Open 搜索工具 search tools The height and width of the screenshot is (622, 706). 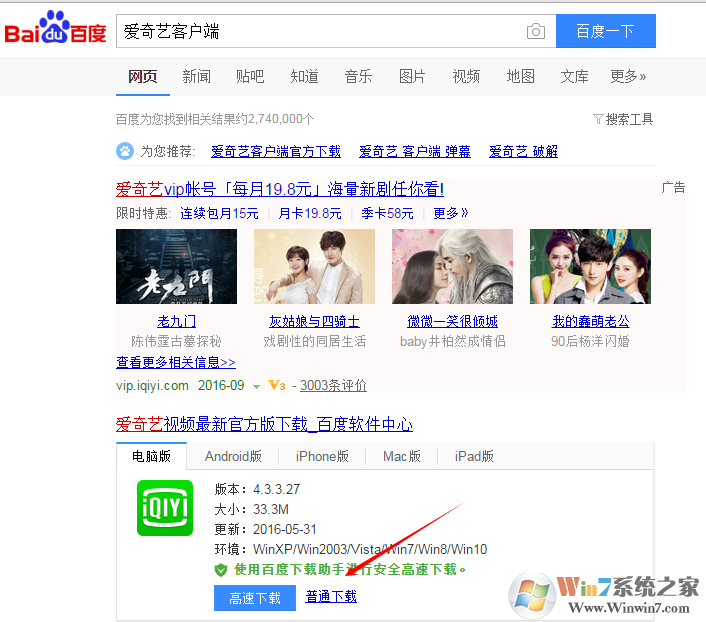[x=629, y=119]
